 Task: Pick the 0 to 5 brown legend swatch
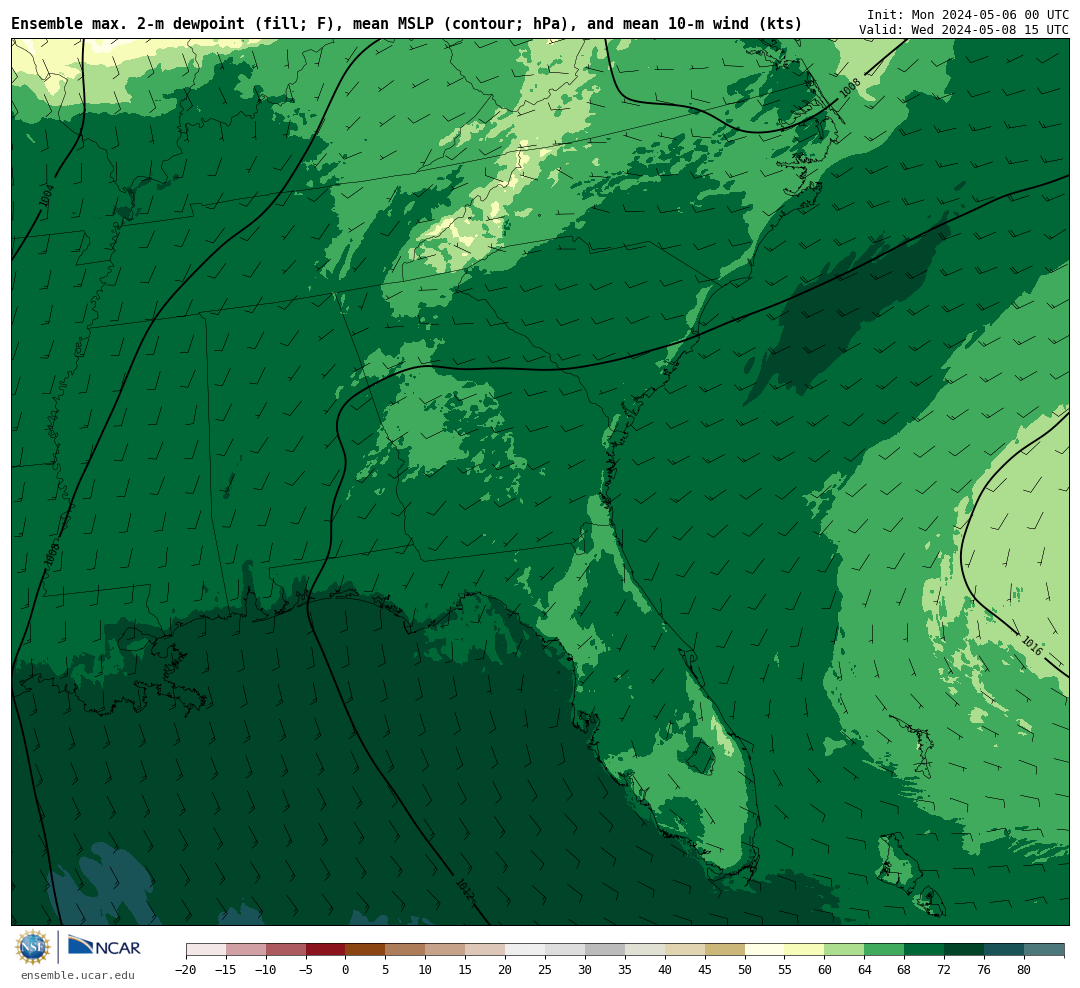tap(366, 950)
